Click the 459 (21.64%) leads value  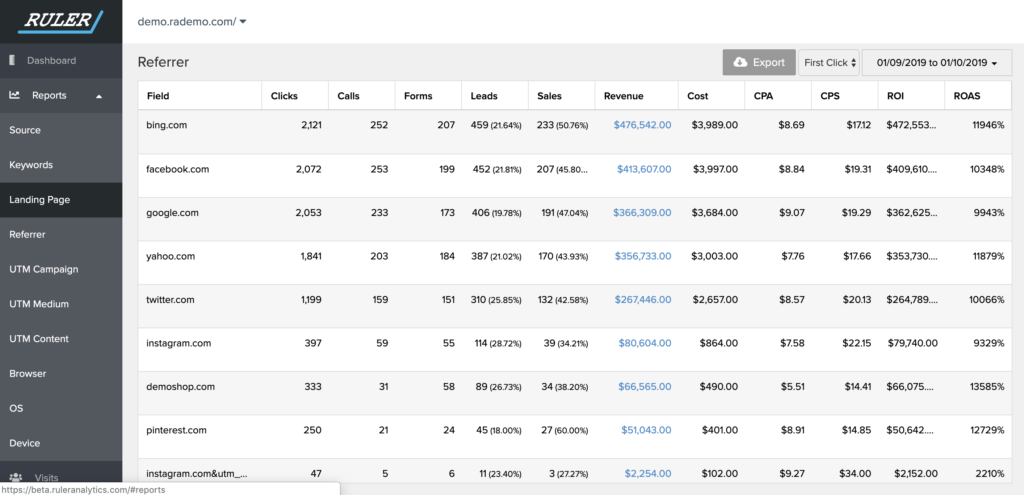pyautogui.click(x=496, y=125)
